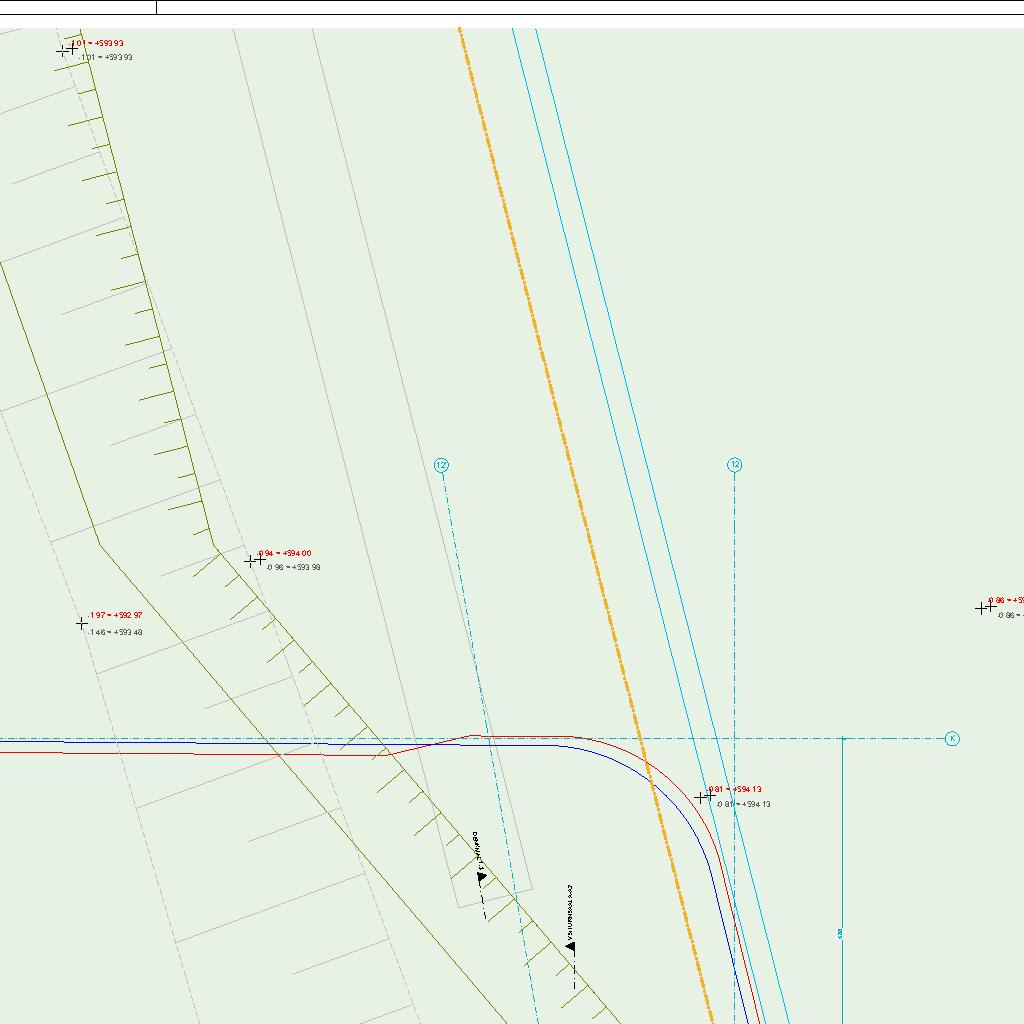
Task: Select the left grid 12 bubble
Action: pyautogui.click(x=441, y=465)
